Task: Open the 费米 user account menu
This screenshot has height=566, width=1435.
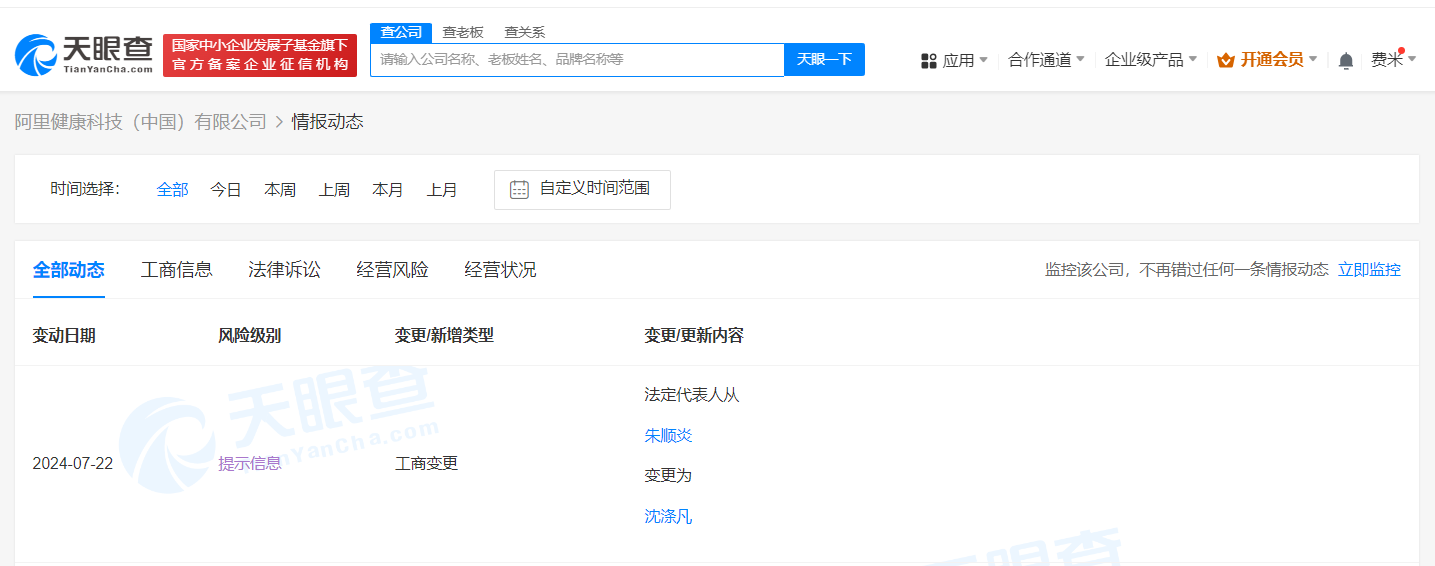Action: (1393, 60)
